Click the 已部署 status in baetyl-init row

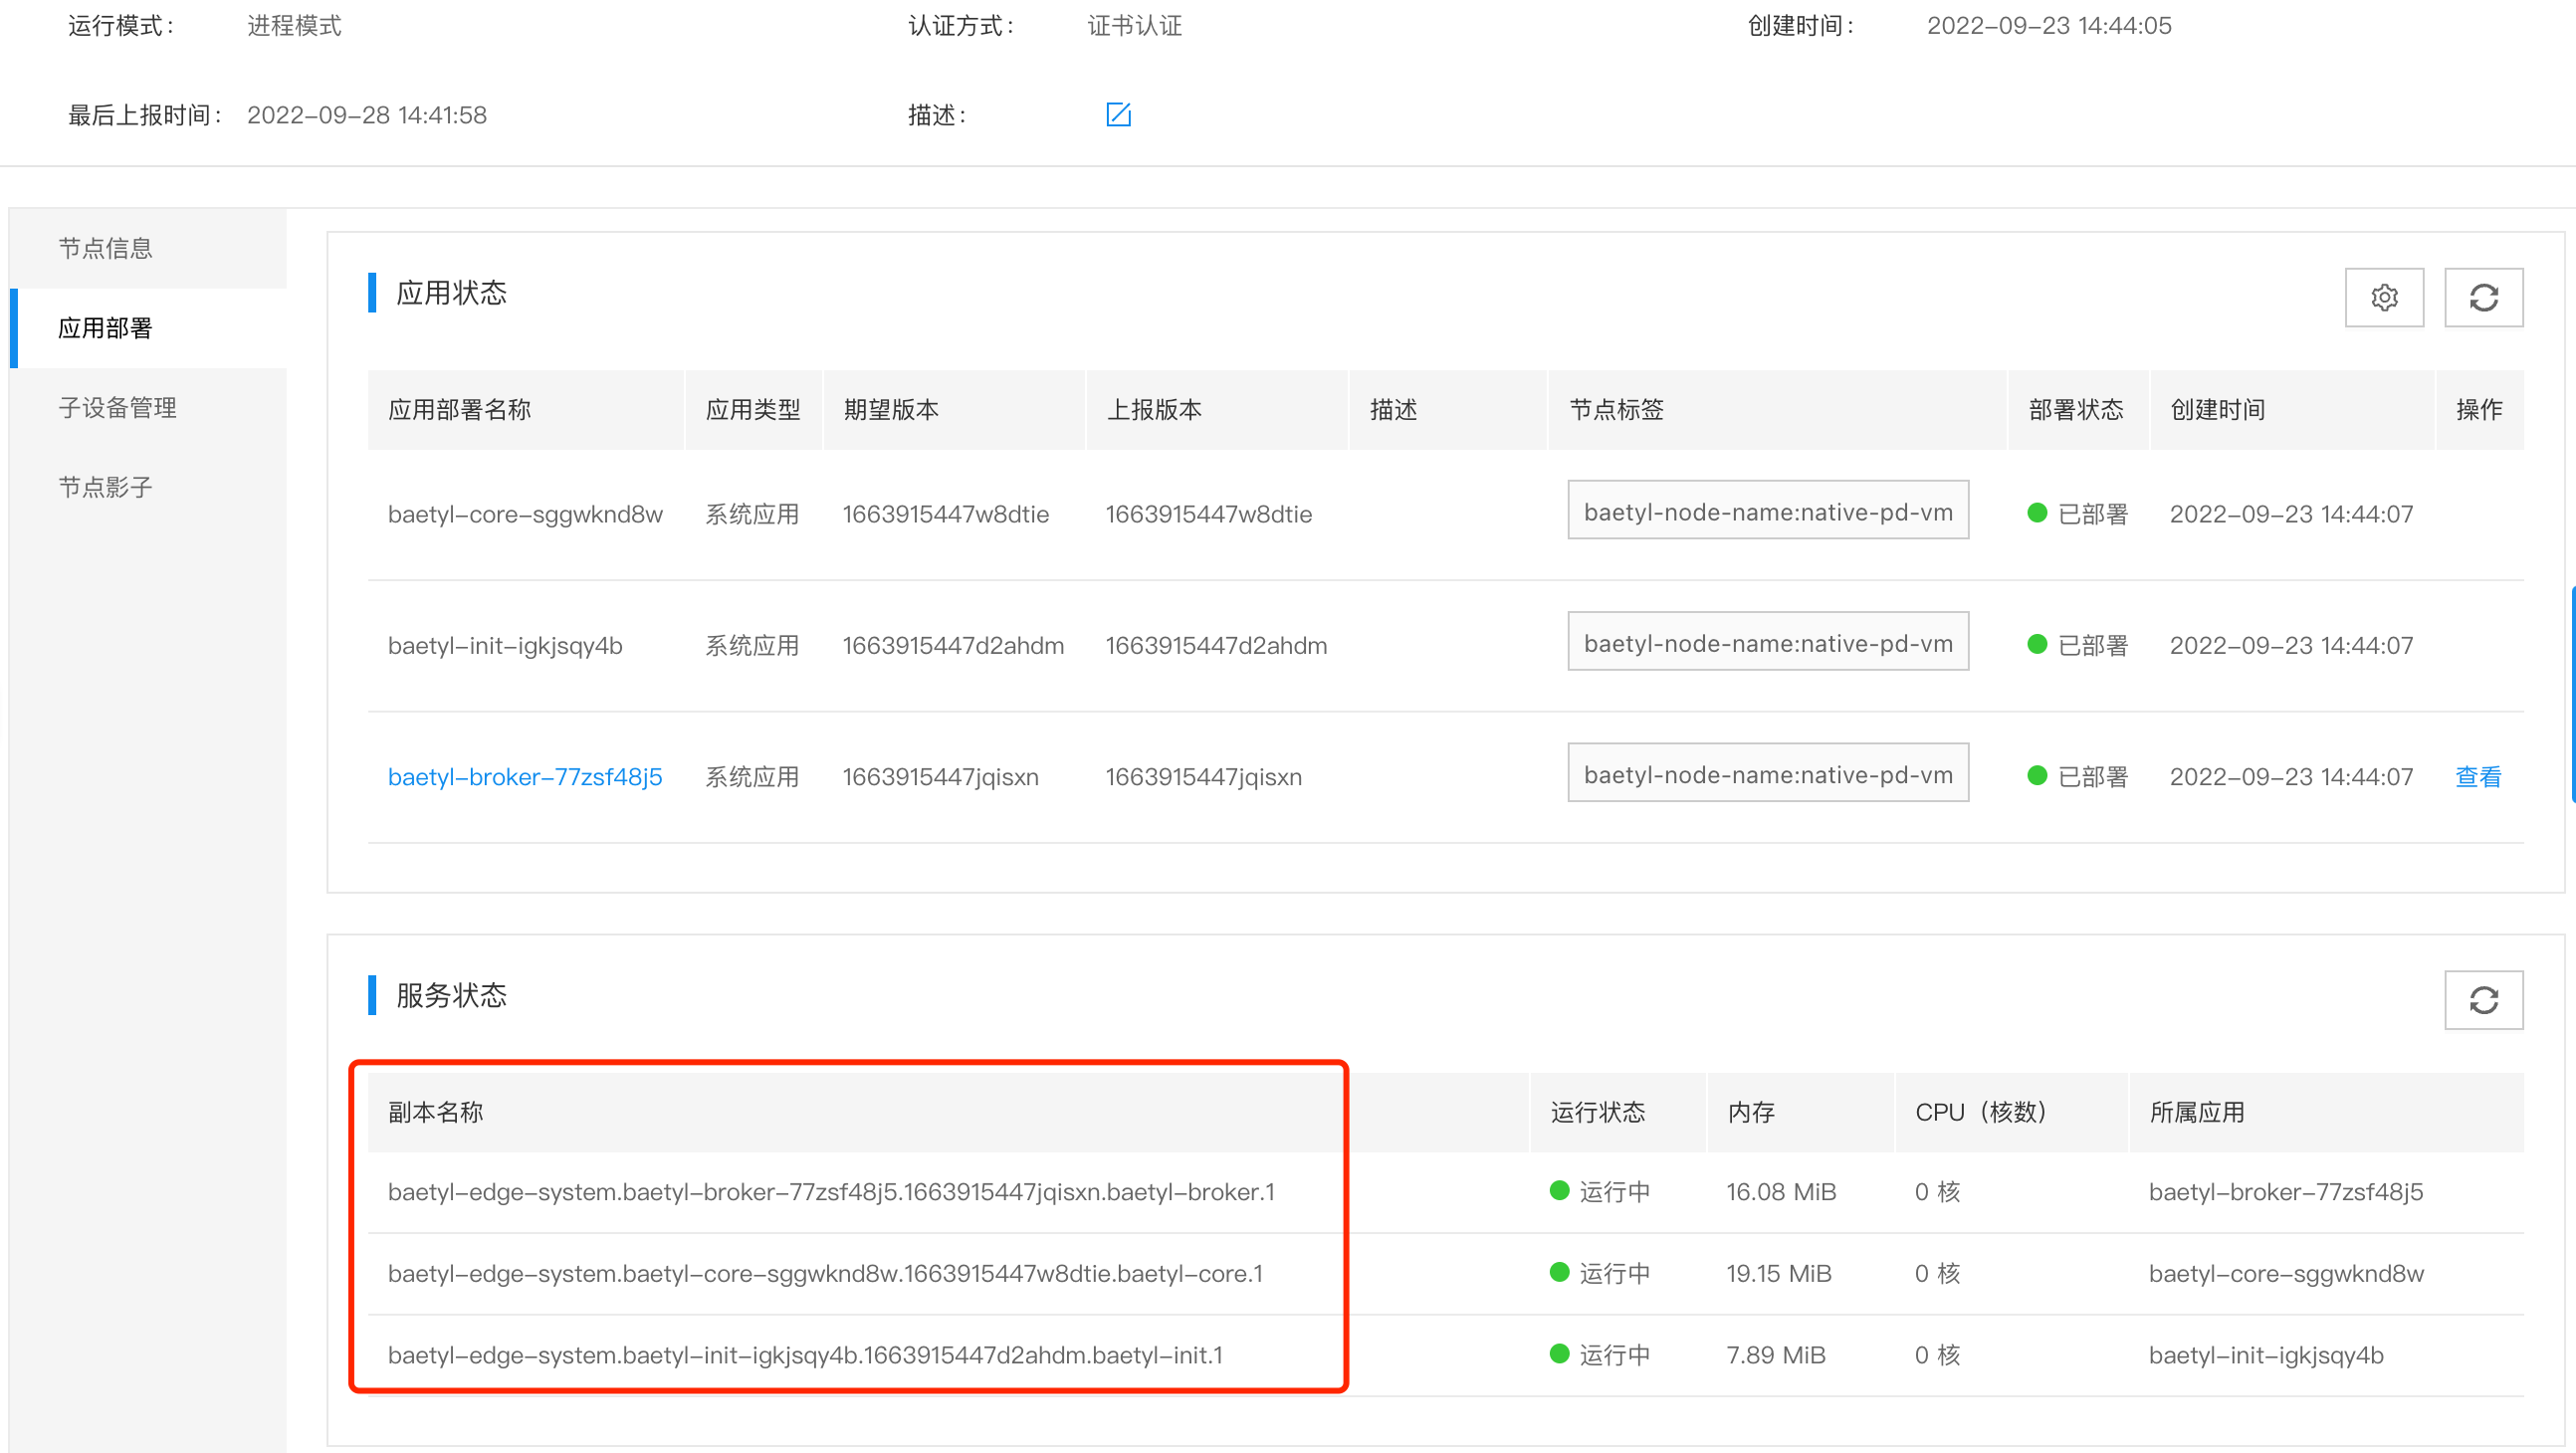pyautogui.click(x=2078, y=646)
